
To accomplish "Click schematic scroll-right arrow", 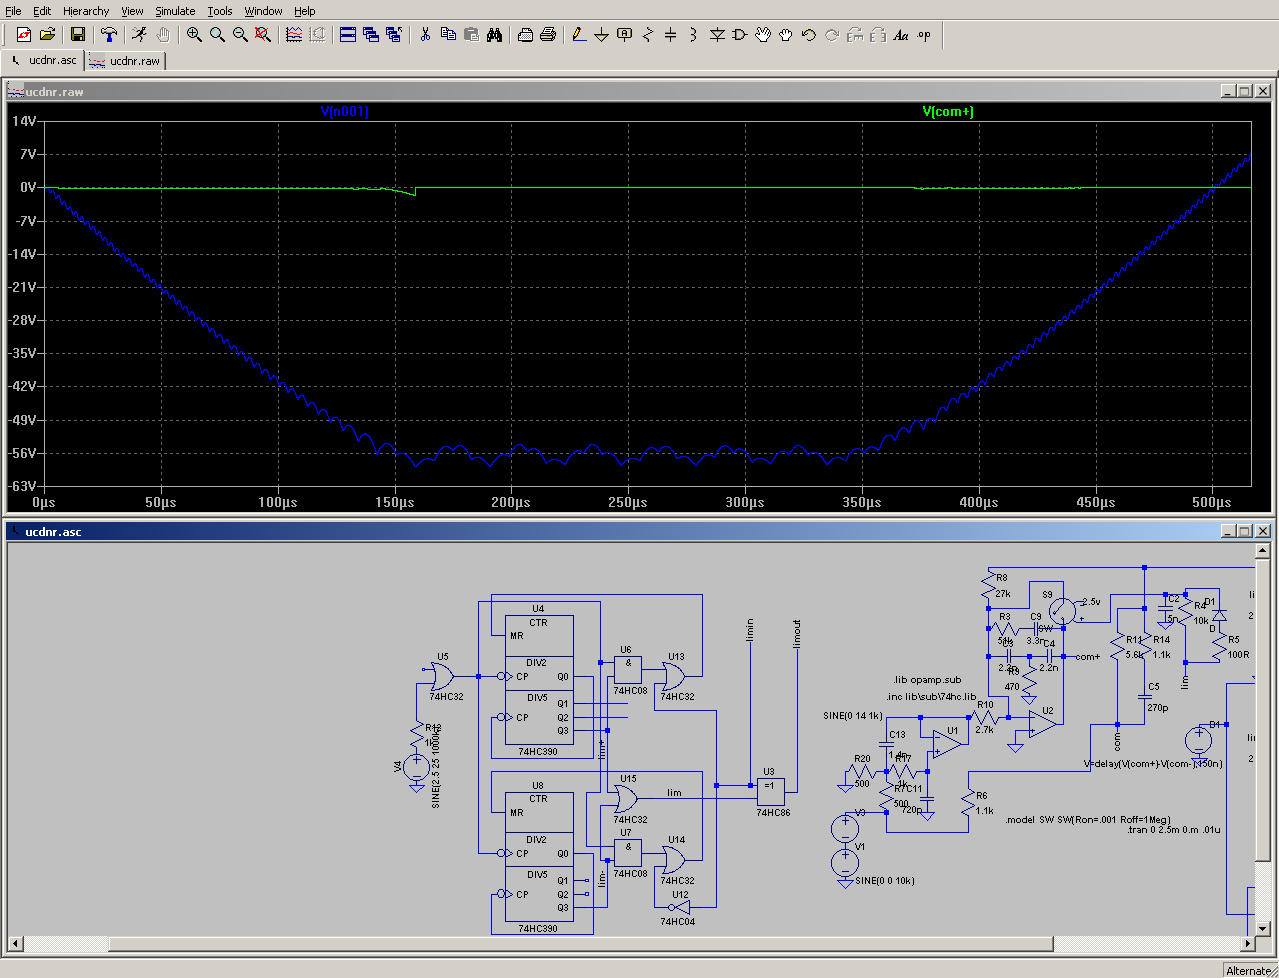I will [1249, 943].
